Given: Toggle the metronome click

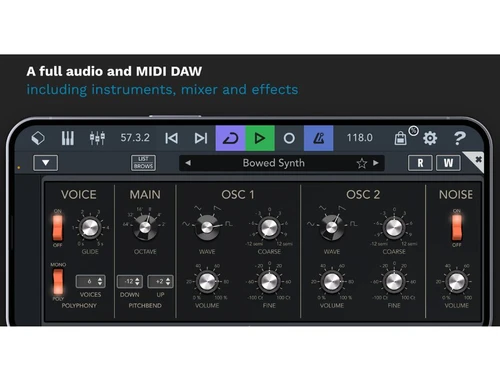Looking at the screenshot, I should pos(318,138).
